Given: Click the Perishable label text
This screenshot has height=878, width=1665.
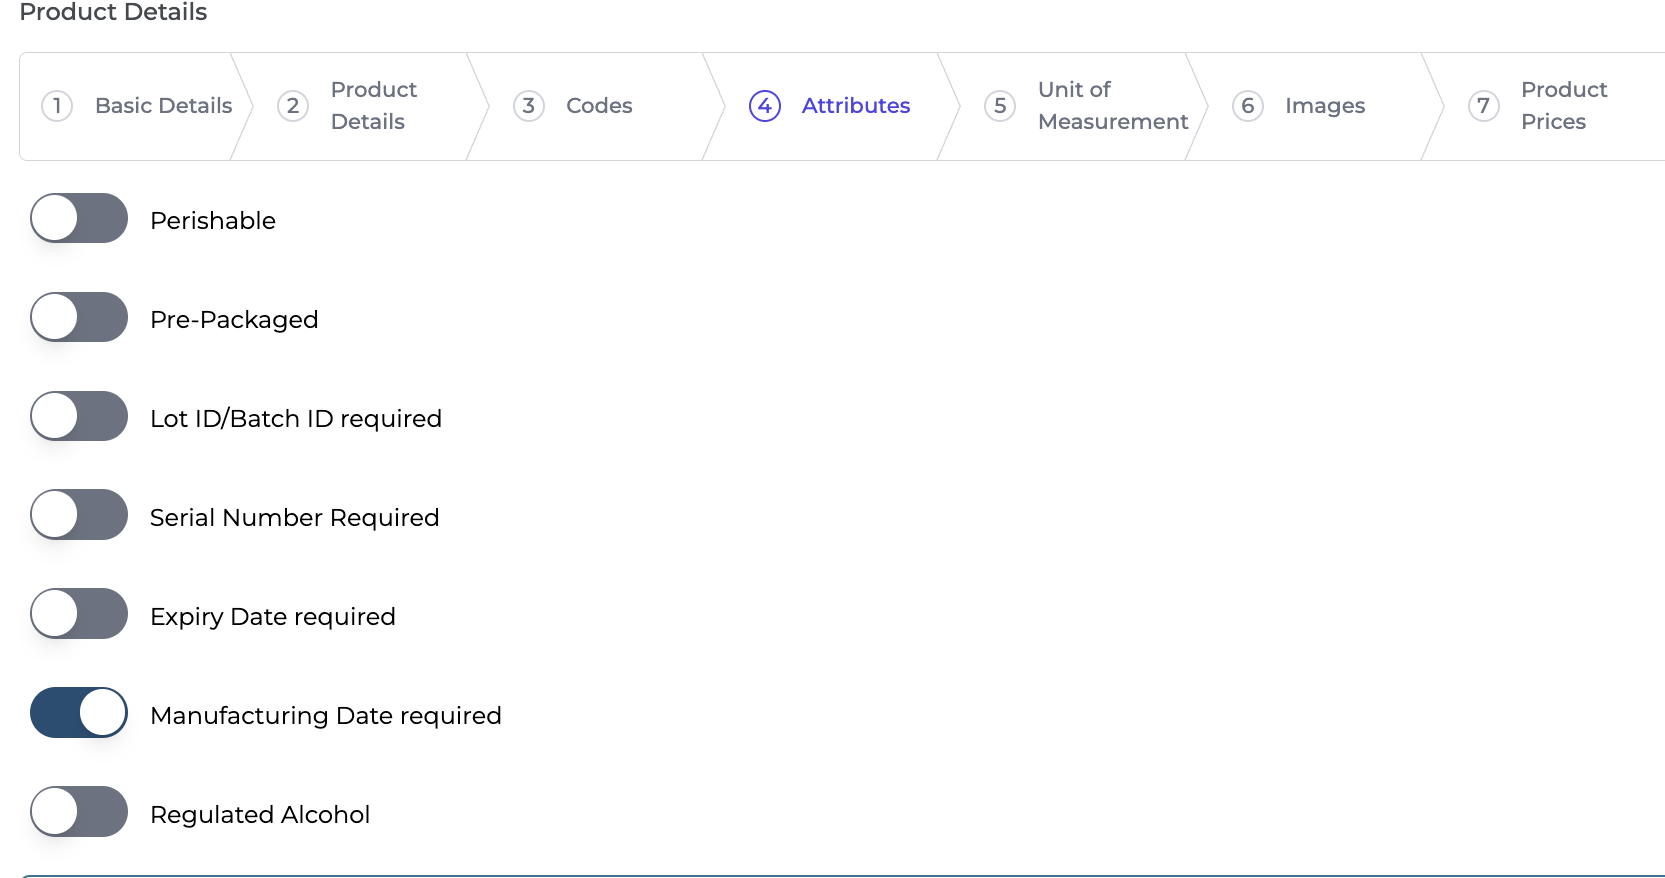Looking at the screenshot, I should (213, 221).
